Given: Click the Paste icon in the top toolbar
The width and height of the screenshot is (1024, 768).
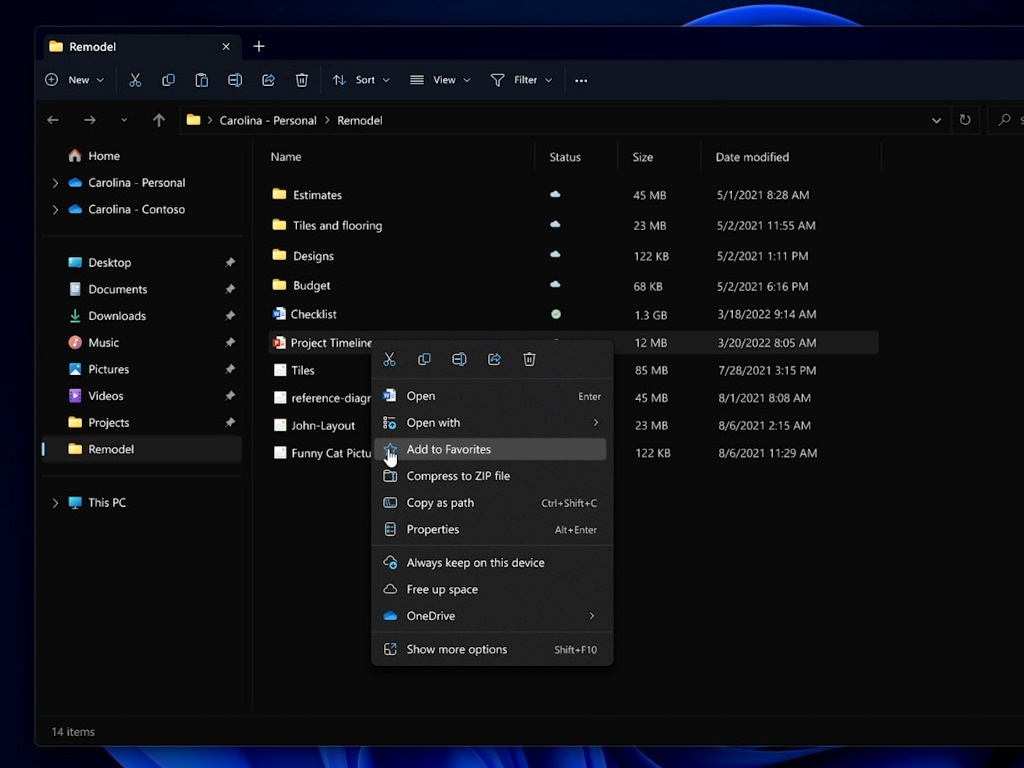Looking at the screenshot, I should click(x=201, y=80).
